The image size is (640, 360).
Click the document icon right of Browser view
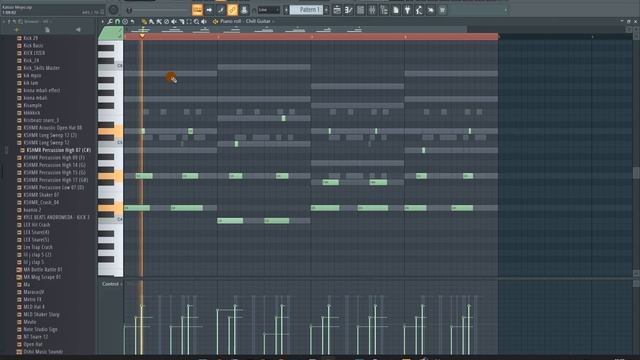[x=396, y=10]
